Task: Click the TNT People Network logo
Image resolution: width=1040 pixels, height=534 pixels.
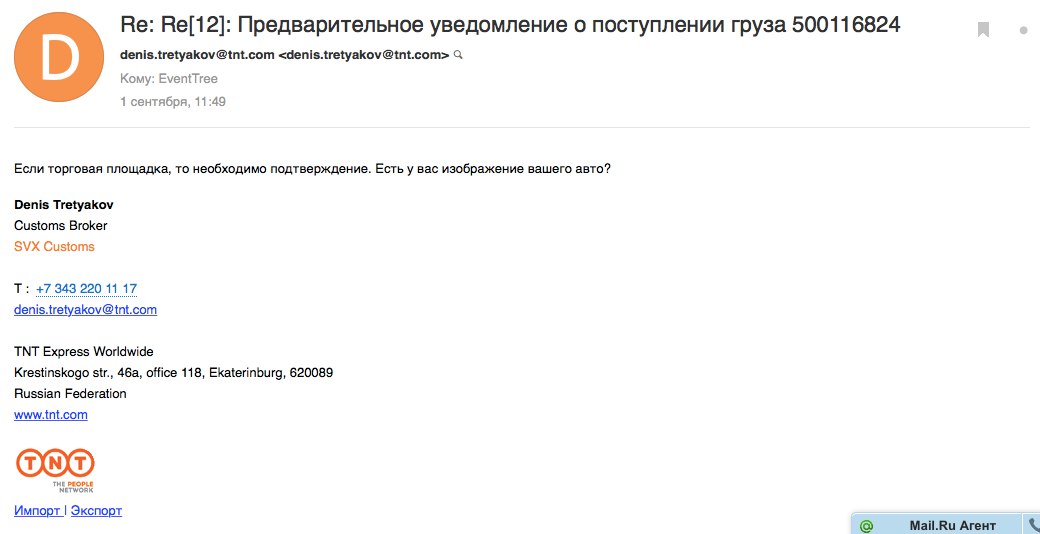Action: (55, 470)
